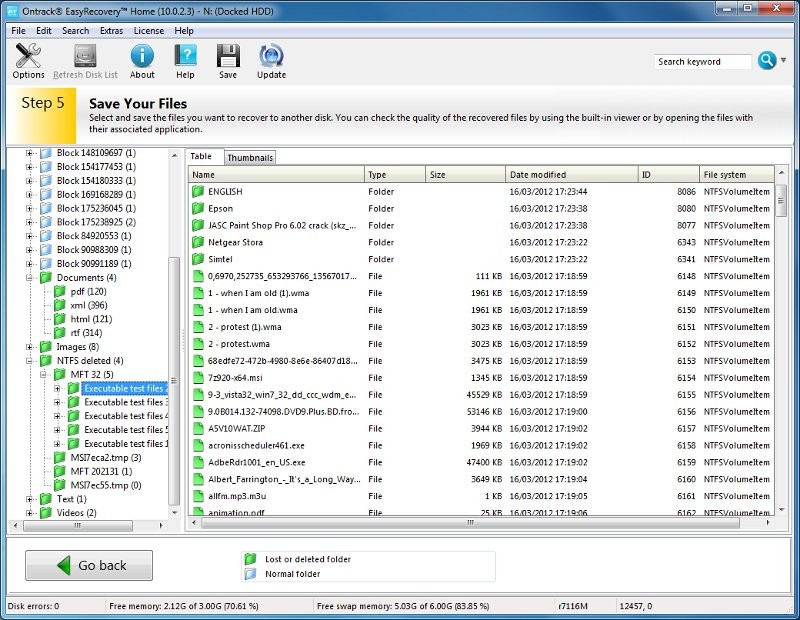The width and height of the screenshot is (800, 620).
Task: Open the Search menu
Action: point(76,31)
